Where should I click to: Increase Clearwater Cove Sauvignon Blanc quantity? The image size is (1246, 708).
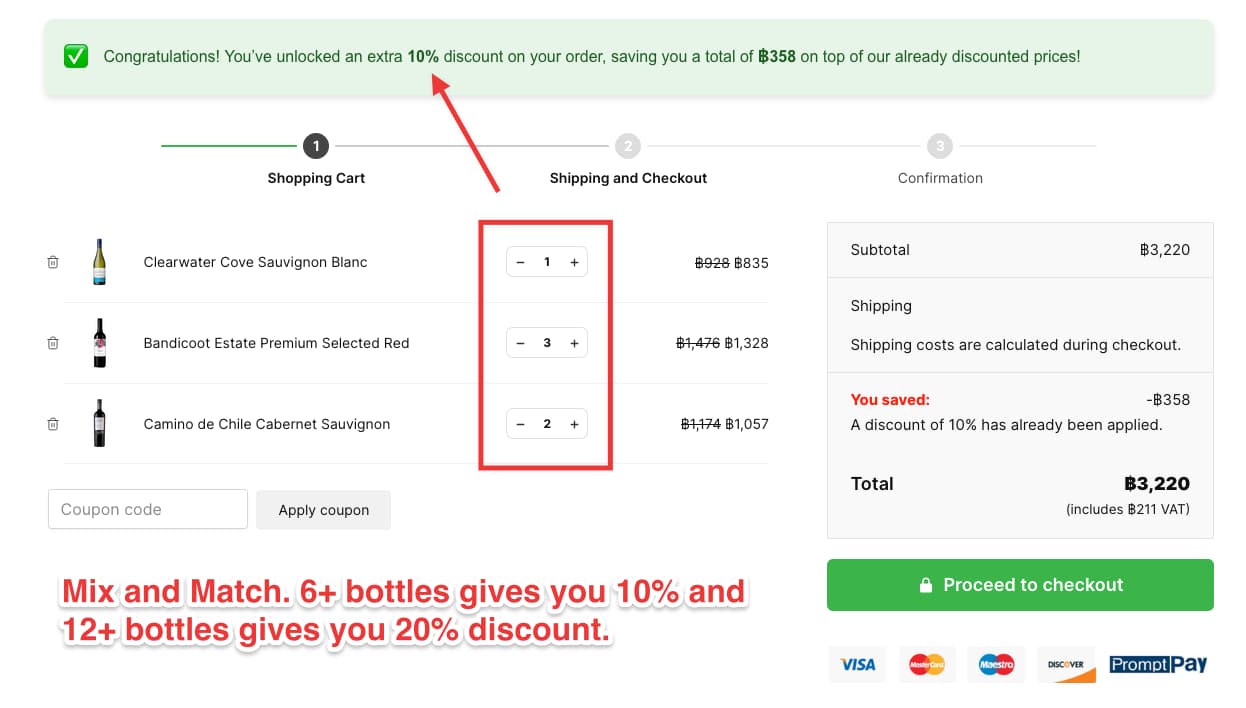[x=574, y=261]
